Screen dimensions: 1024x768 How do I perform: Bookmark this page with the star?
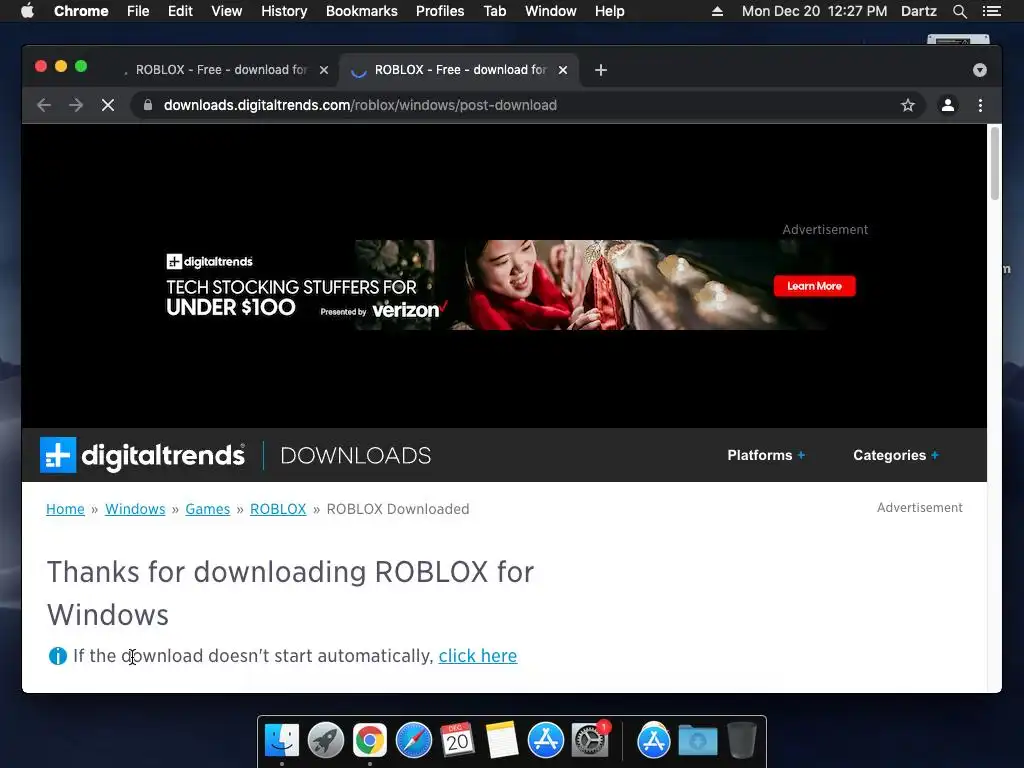point(908,105)
